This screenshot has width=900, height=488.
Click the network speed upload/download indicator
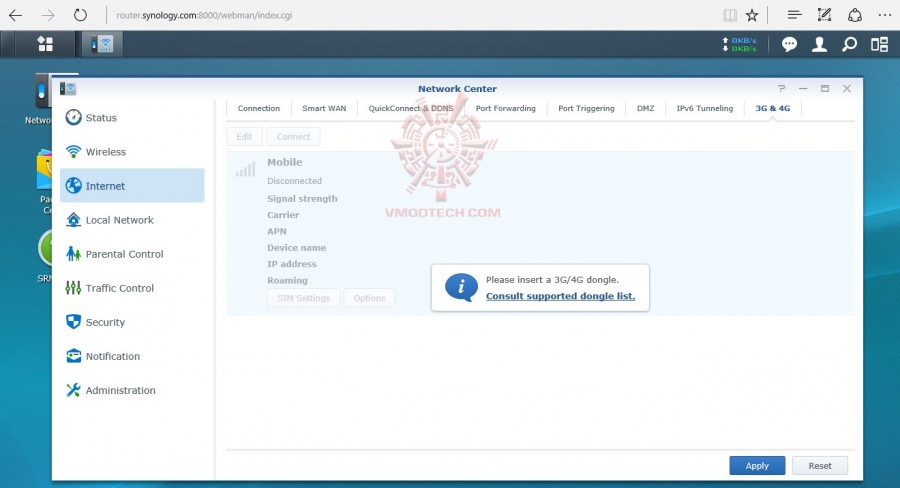(x=739, y=45)
